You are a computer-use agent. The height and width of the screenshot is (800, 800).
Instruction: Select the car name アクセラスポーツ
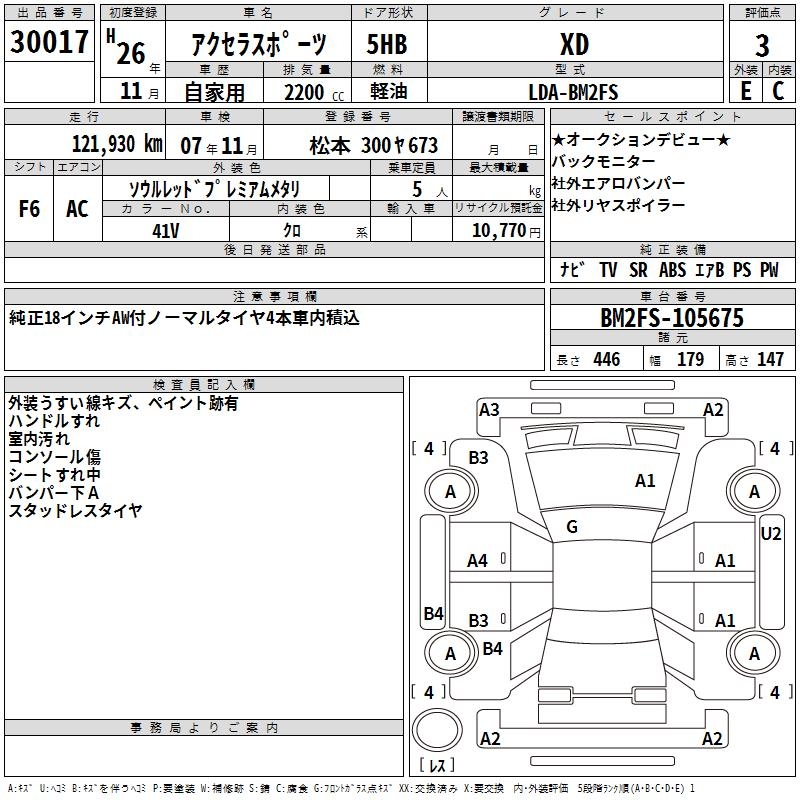pos(259,43)
